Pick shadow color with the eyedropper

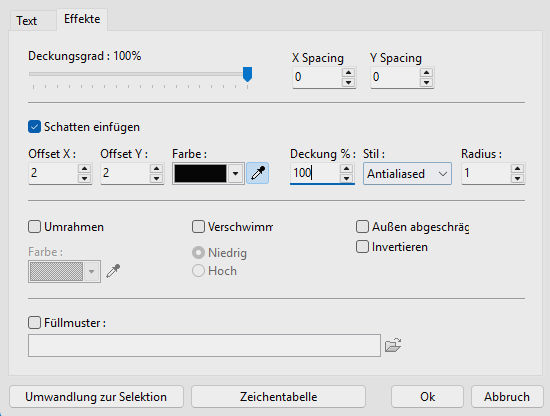tap(258, 173)
